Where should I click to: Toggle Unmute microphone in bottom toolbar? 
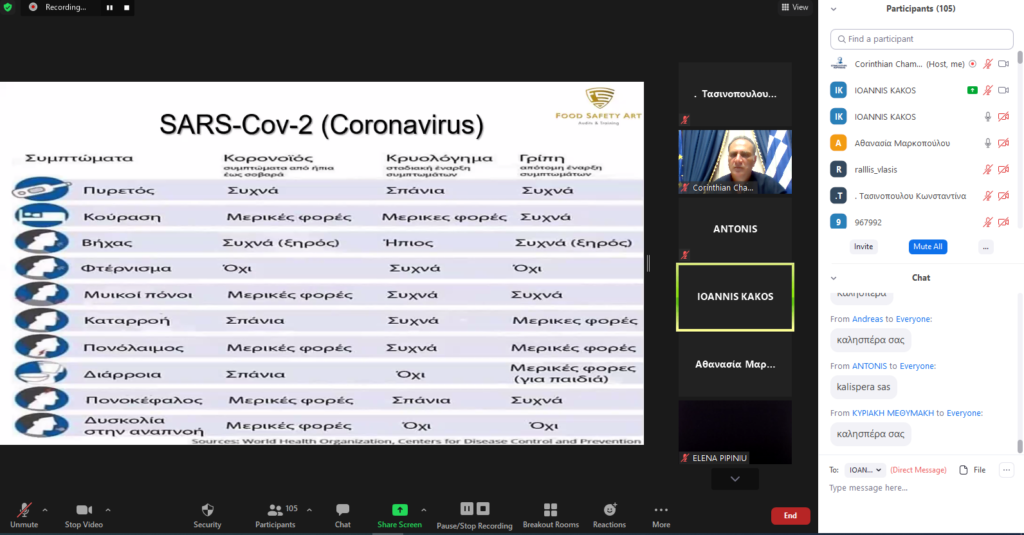pyautogui.click(x=23, y=510)
